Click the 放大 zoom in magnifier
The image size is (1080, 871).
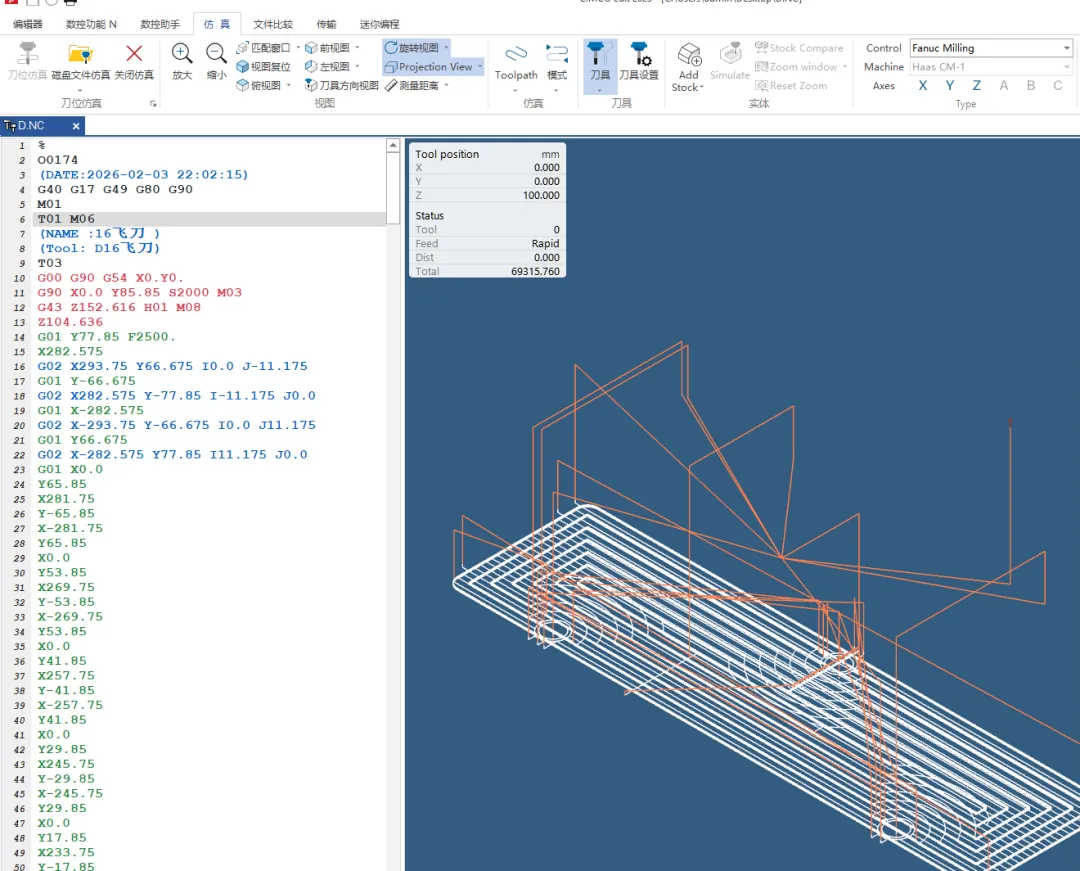click(x=182, y=56)
